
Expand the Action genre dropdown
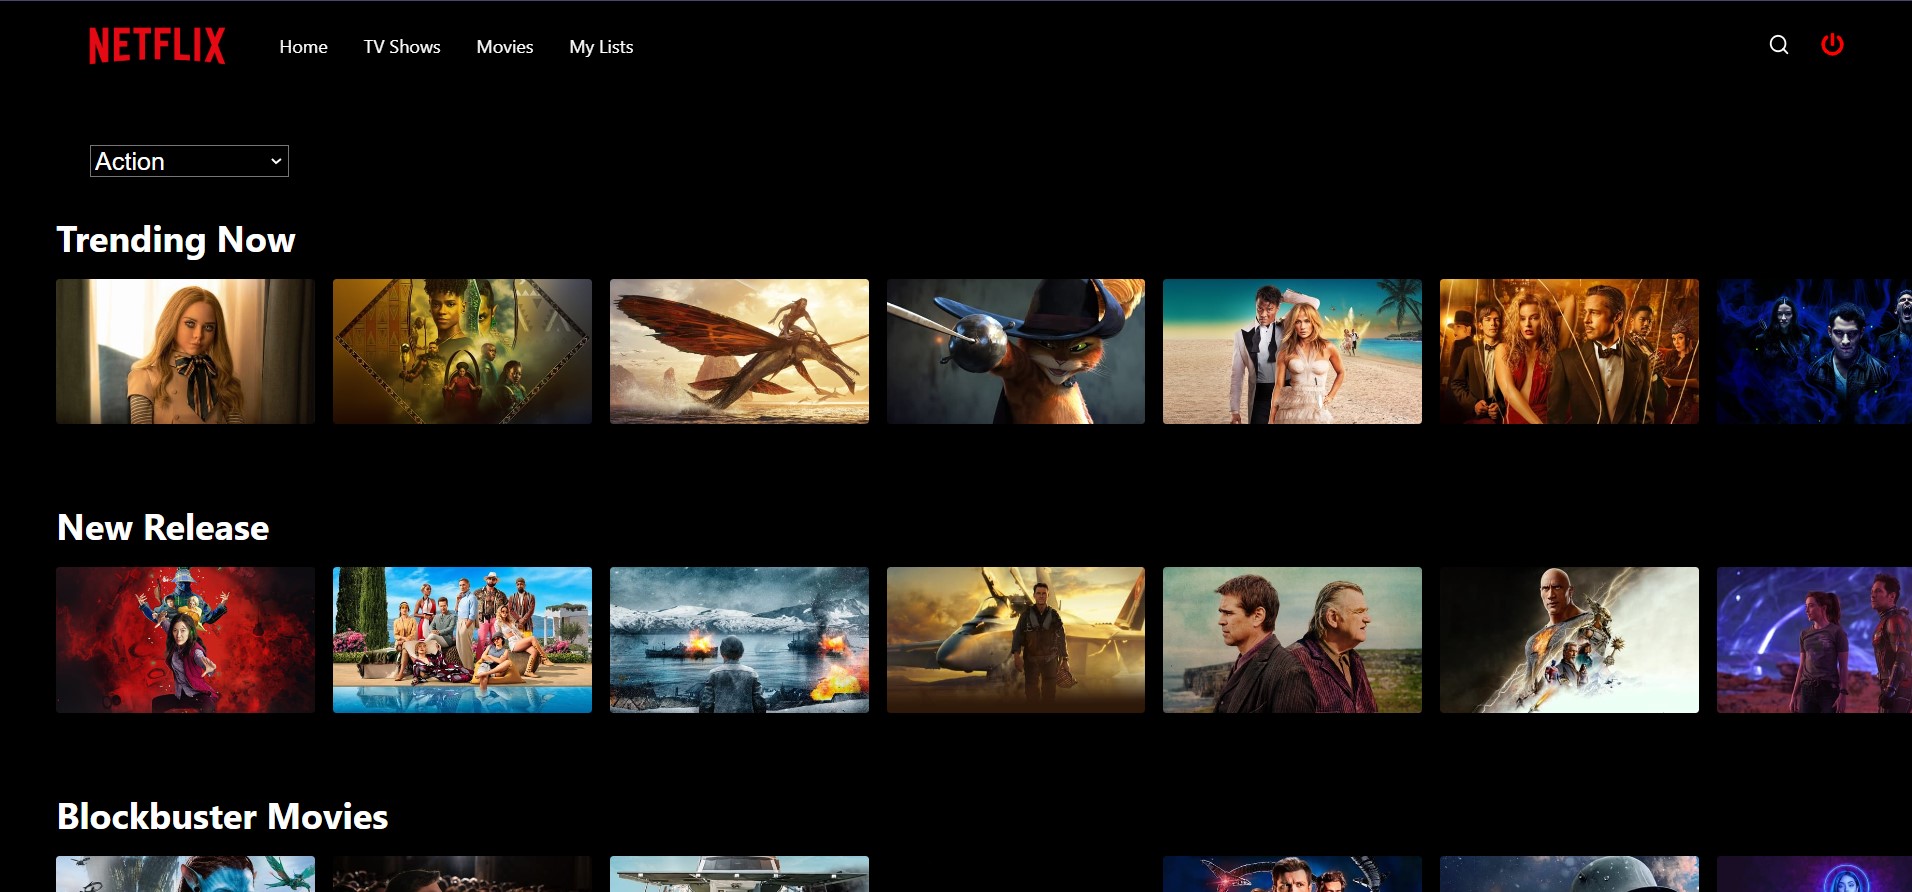[x=189, y=161]
